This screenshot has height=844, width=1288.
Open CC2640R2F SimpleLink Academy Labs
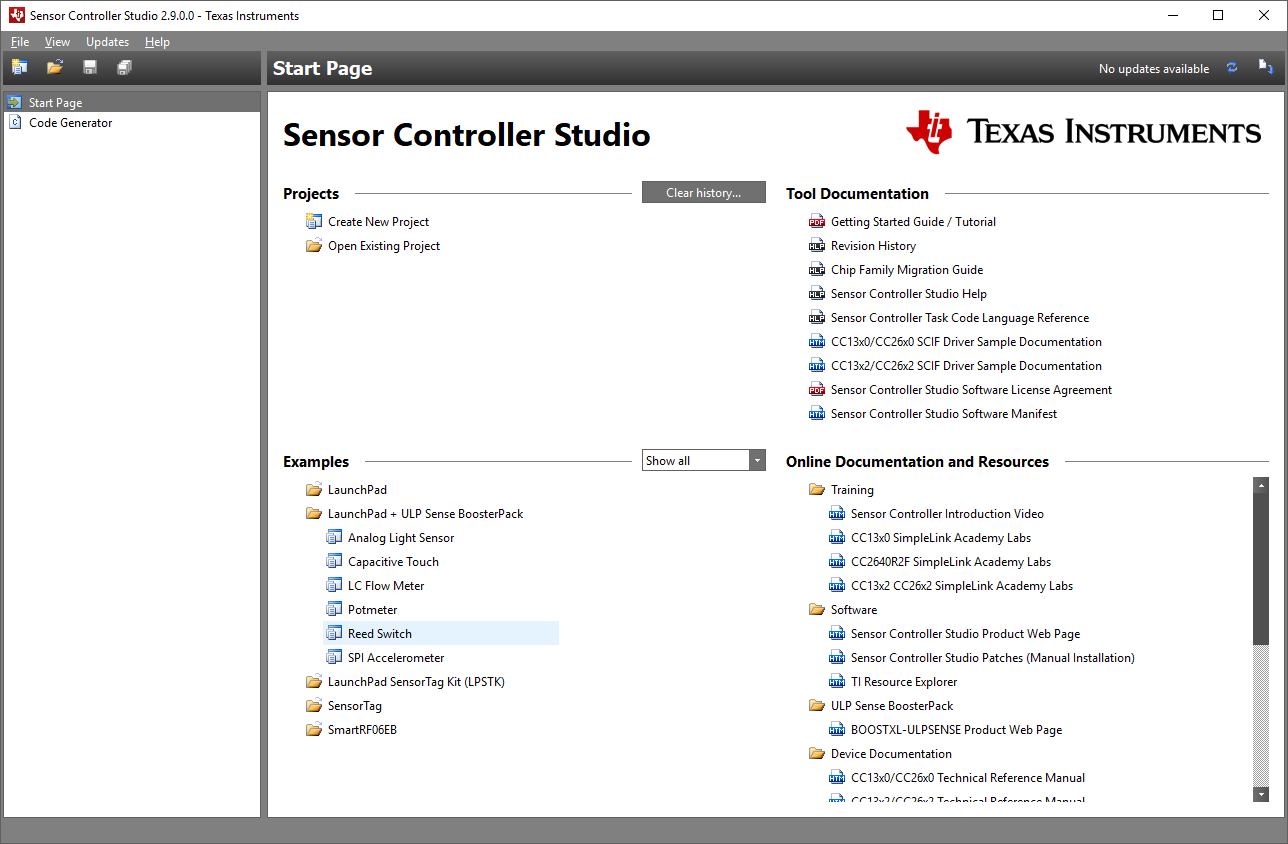[x=951, y=562]
